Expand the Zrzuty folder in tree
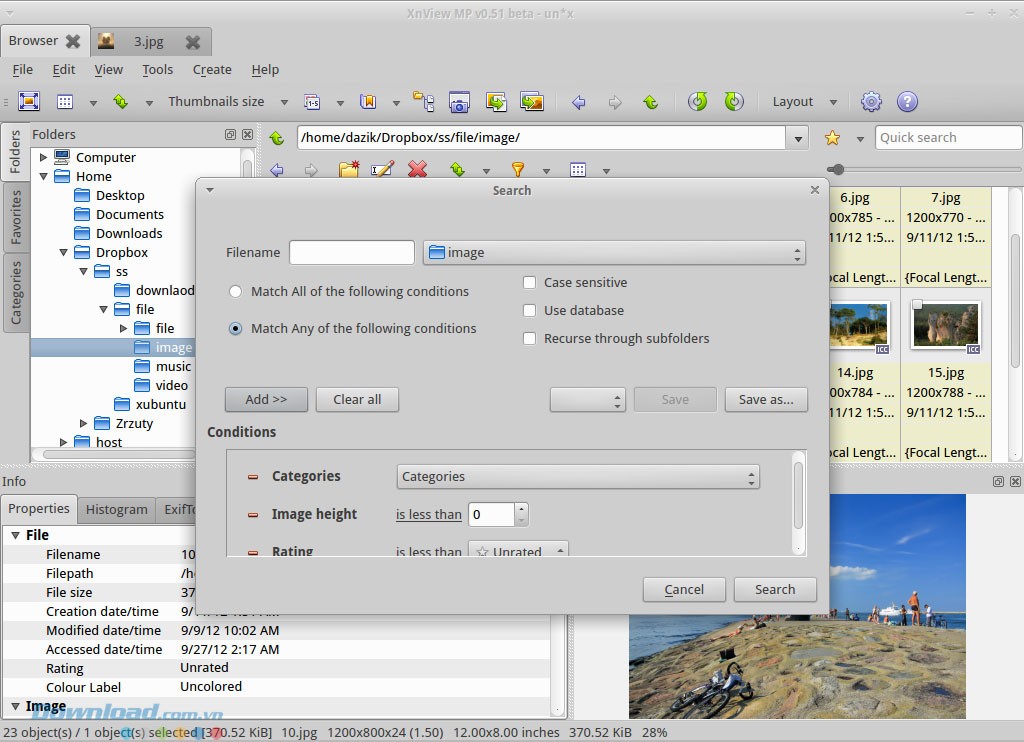Screen dimensions: 1024x742 click(84, 424)
